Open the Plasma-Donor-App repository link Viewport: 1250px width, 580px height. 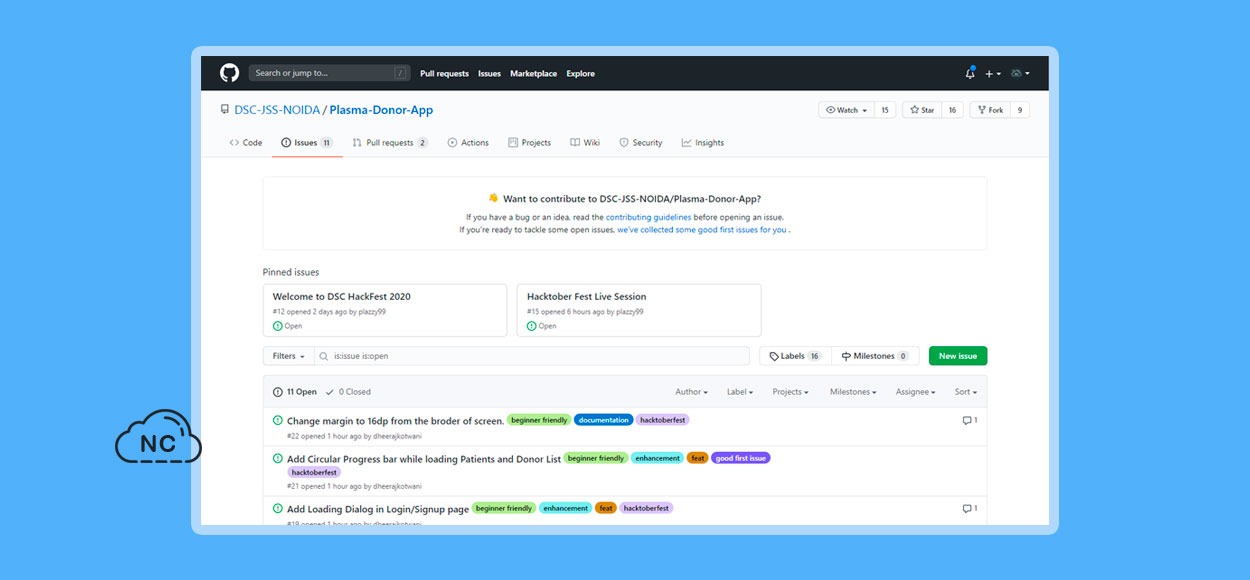381,110
